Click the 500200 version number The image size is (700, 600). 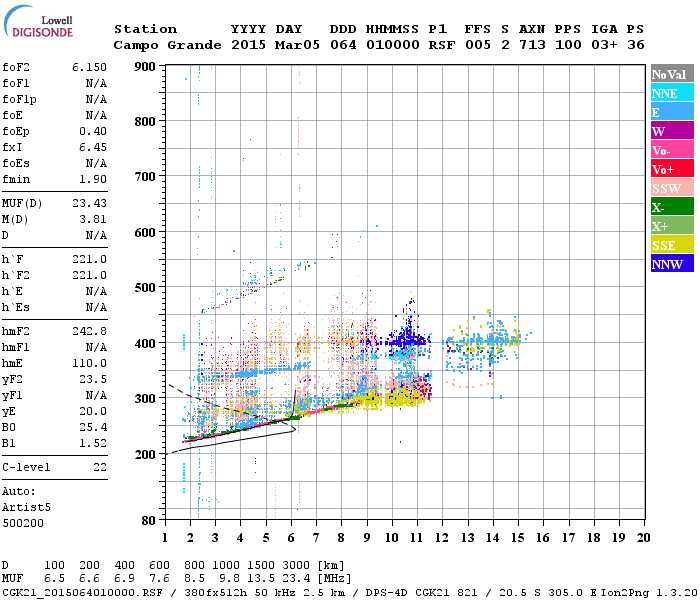pos(23,523)
